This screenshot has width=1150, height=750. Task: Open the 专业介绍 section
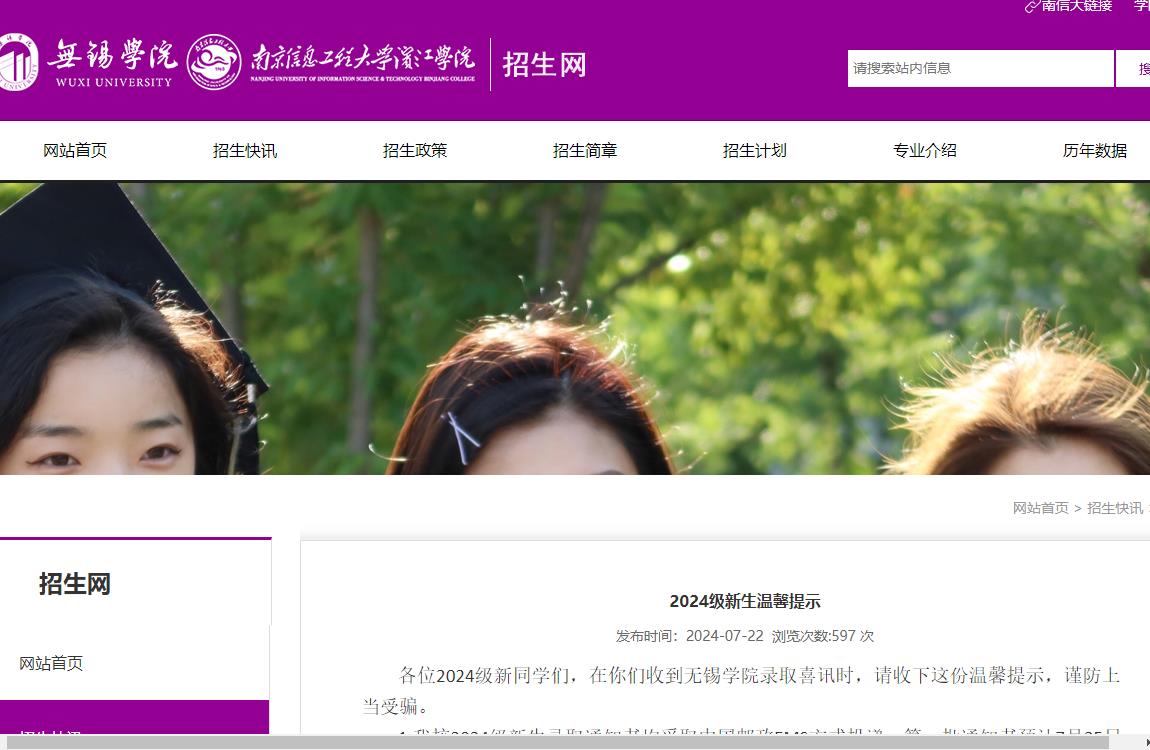coord(924,151)
